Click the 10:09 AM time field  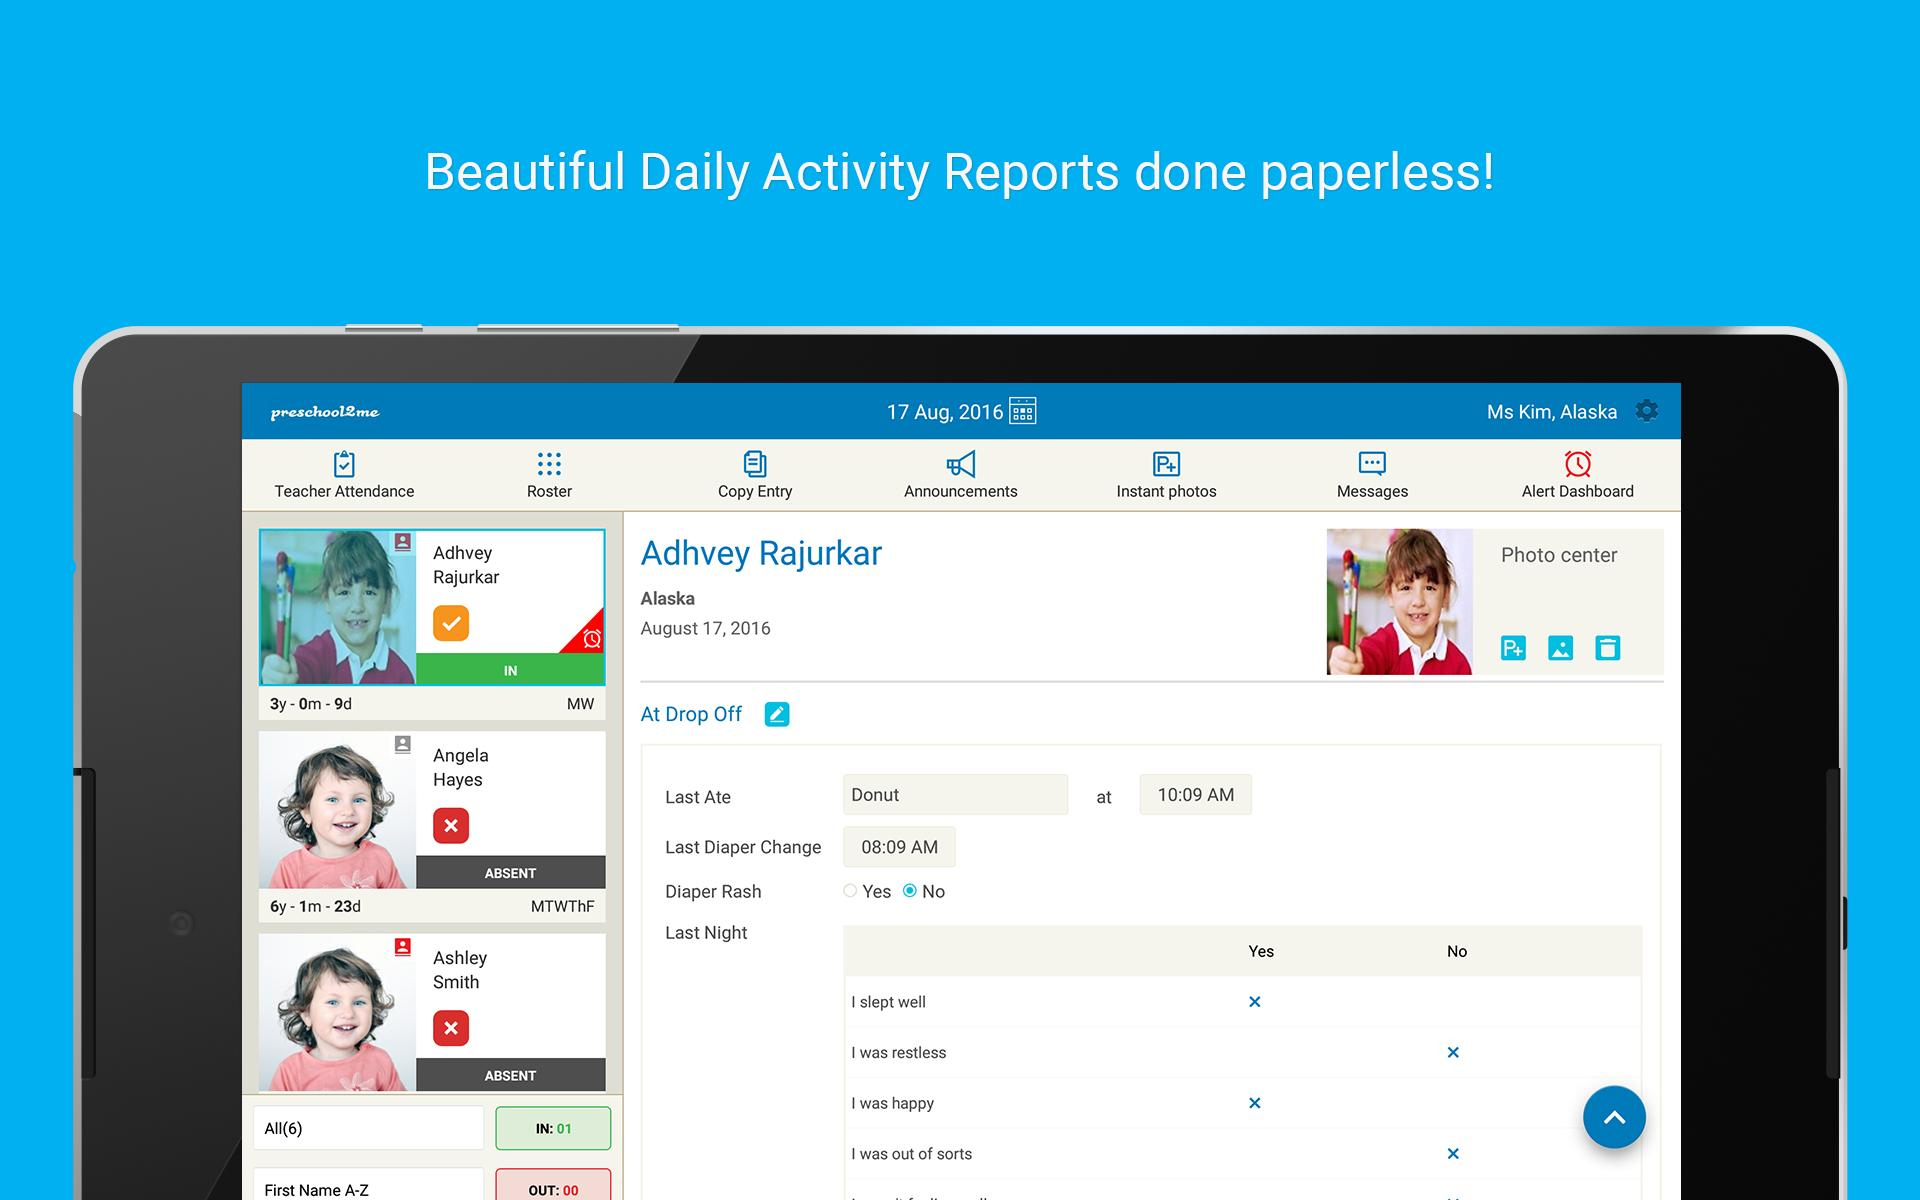click(x=1195, y=795)
